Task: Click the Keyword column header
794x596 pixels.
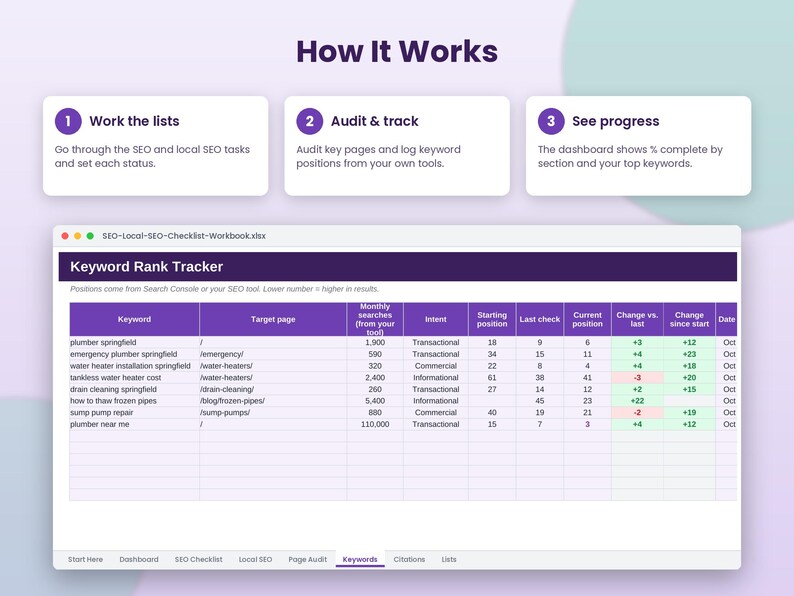Action: (134, 319)
